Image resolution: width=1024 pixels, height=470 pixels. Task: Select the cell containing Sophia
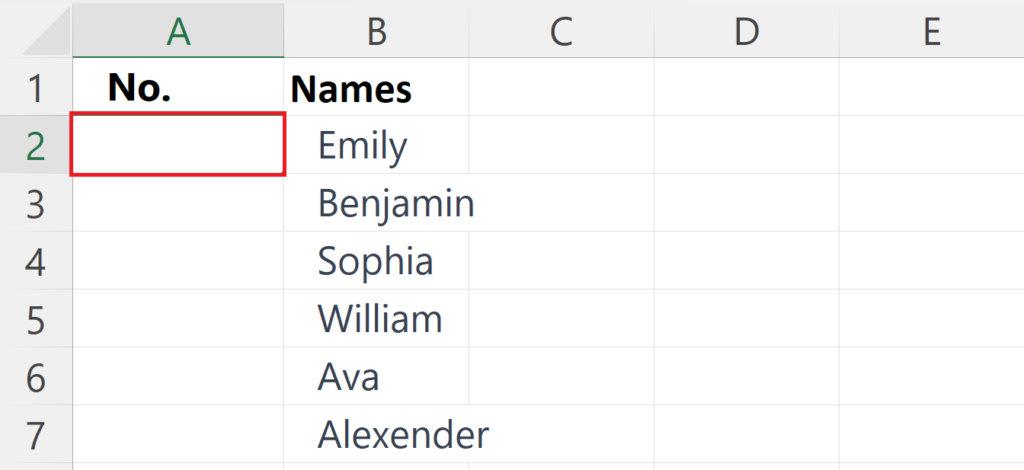pos(376,260)
